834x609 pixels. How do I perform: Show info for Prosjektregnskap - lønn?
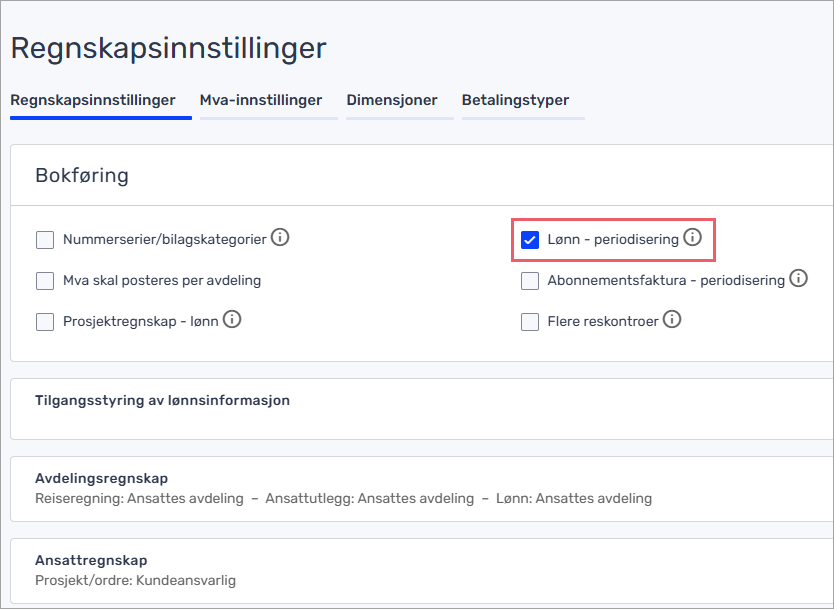(233, 320)
